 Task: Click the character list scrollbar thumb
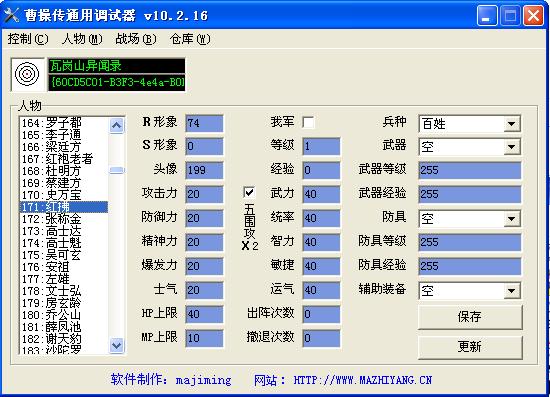click(116, 170)
